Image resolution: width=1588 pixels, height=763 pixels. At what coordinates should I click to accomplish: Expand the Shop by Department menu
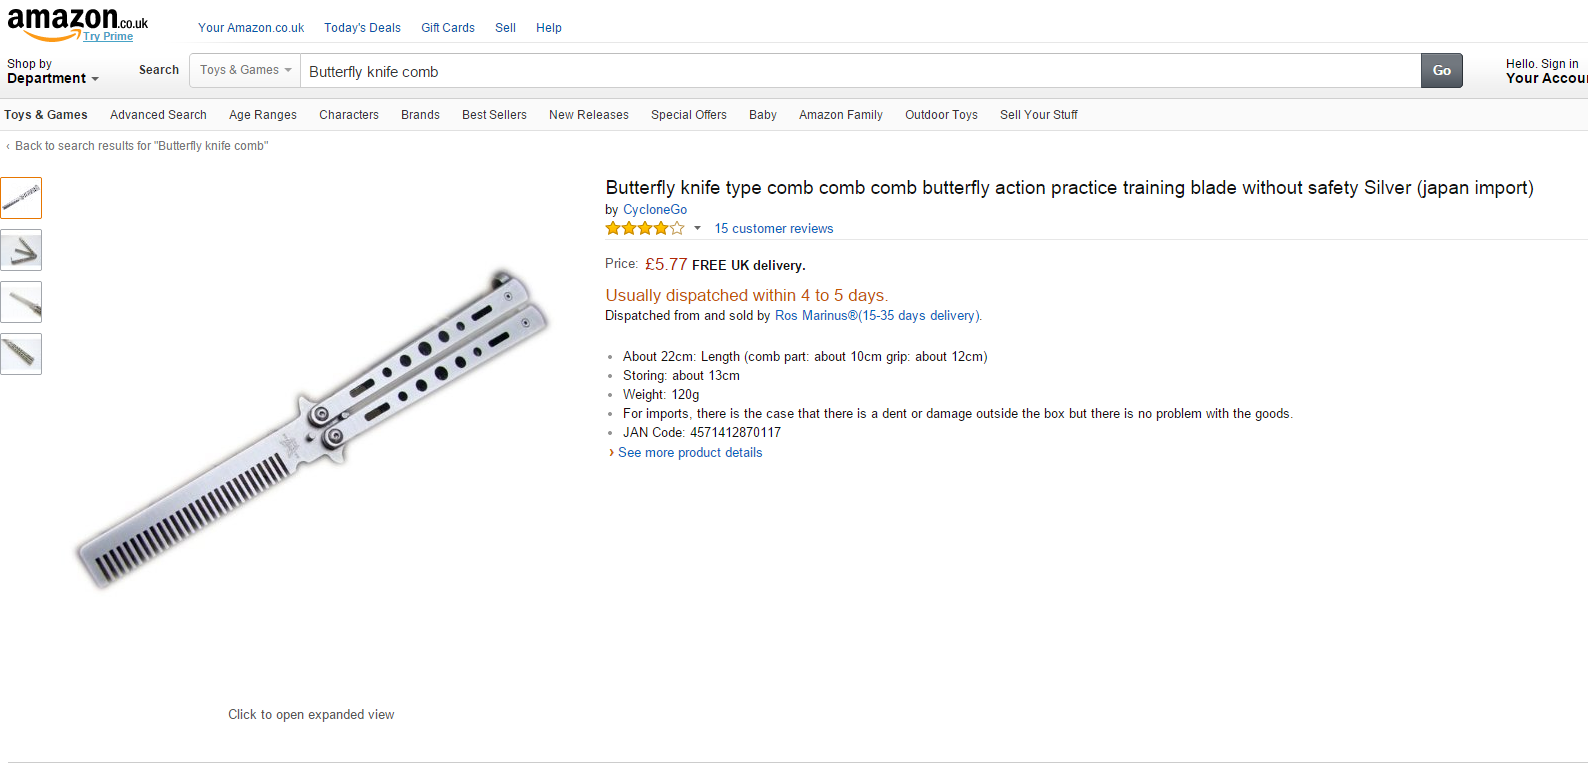click(x=52, y=71)
